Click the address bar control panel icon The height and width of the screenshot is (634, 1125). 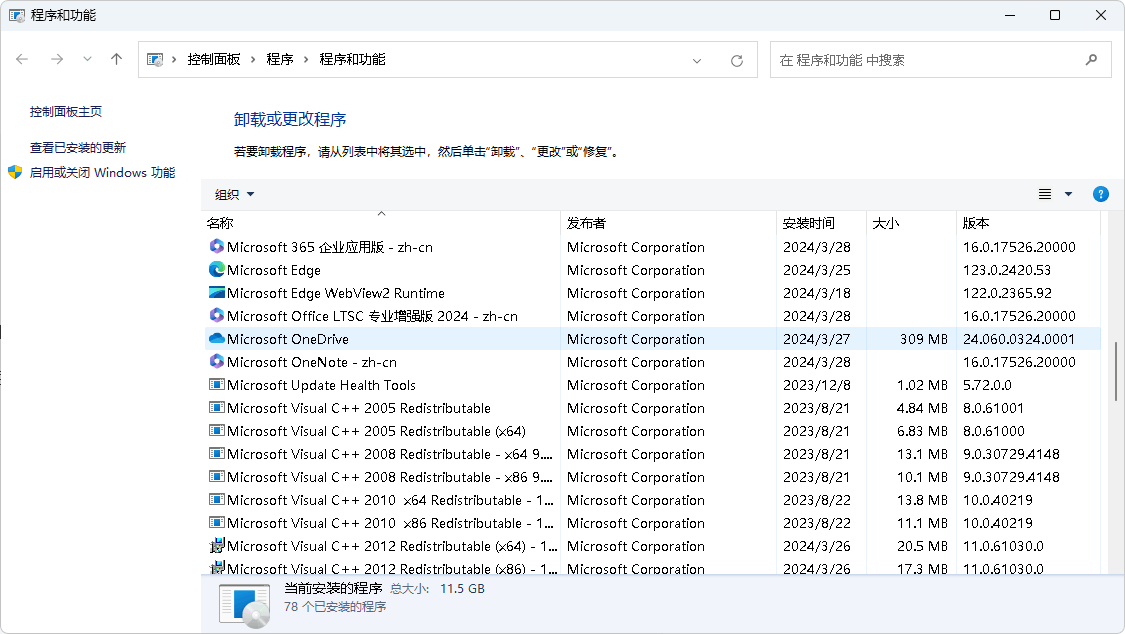coord(154,60)
